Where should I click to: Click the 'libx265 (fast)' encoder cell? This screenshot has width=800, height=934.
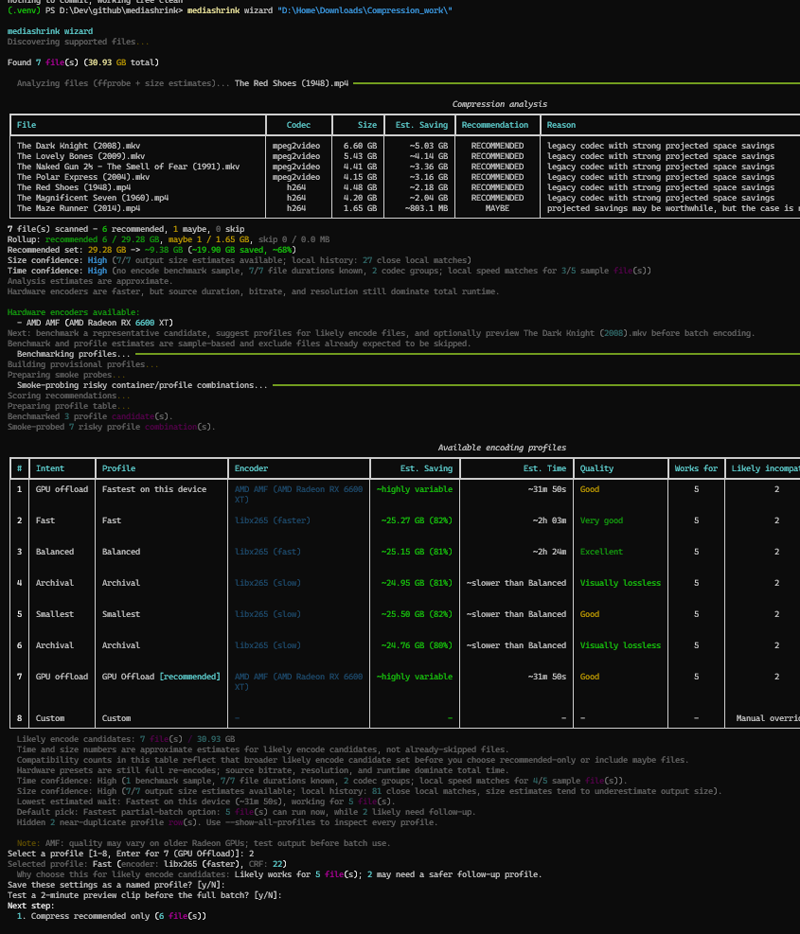[x=268, y=552]
